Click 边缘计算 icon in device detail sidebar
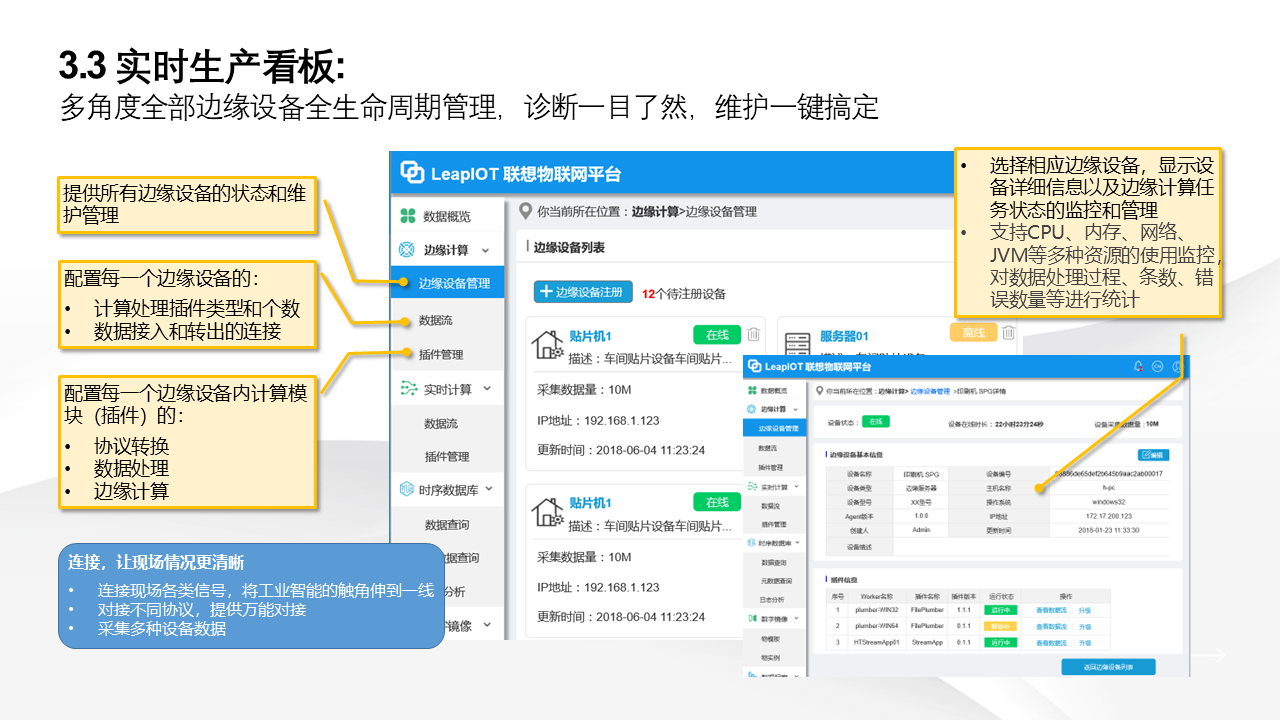1280x720 pixels. tap(752, 409)
